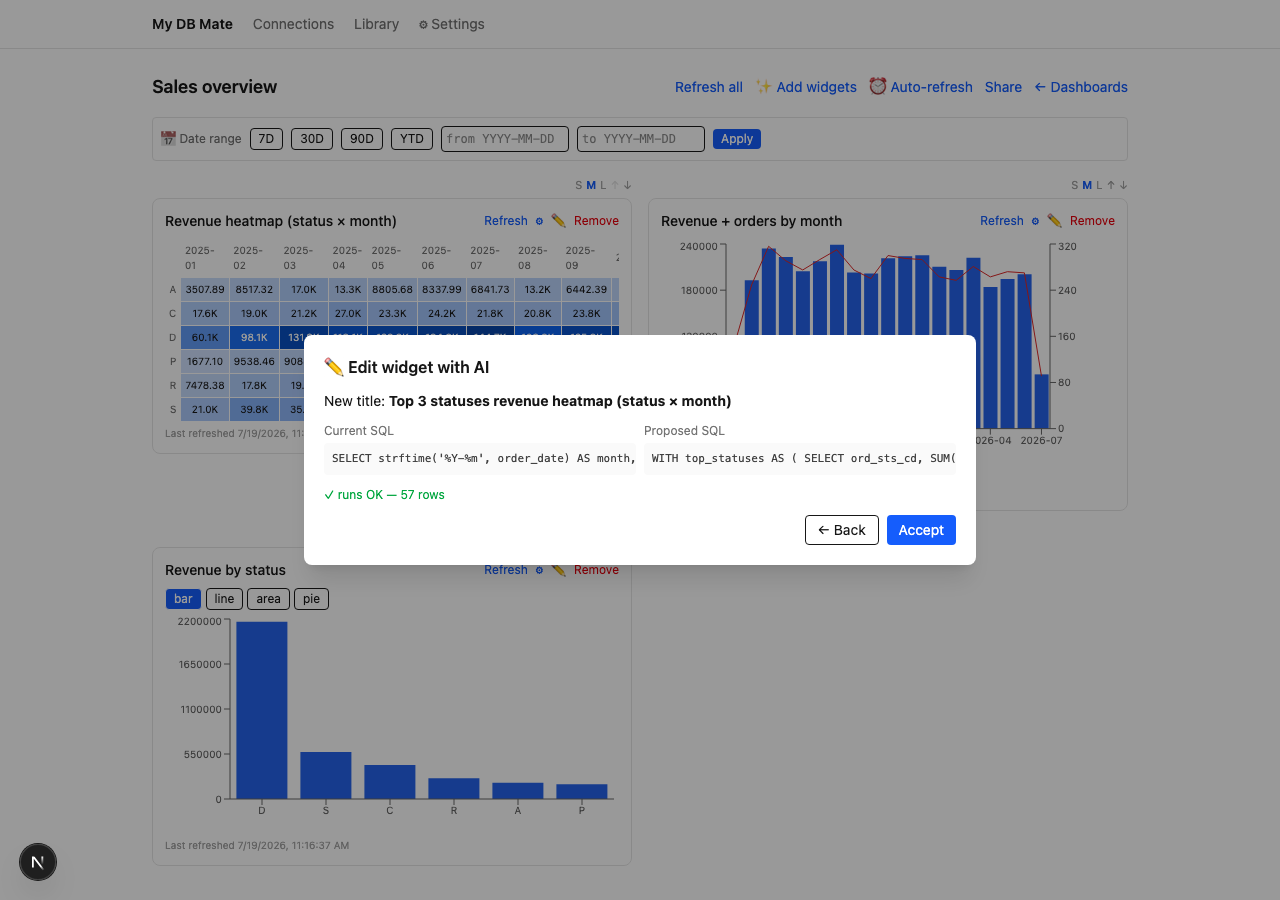The width and height of the screenshot is (1280, 900).
Task: Click the to YYYY-MM-DD date field
Action: [x=641, y=139]
